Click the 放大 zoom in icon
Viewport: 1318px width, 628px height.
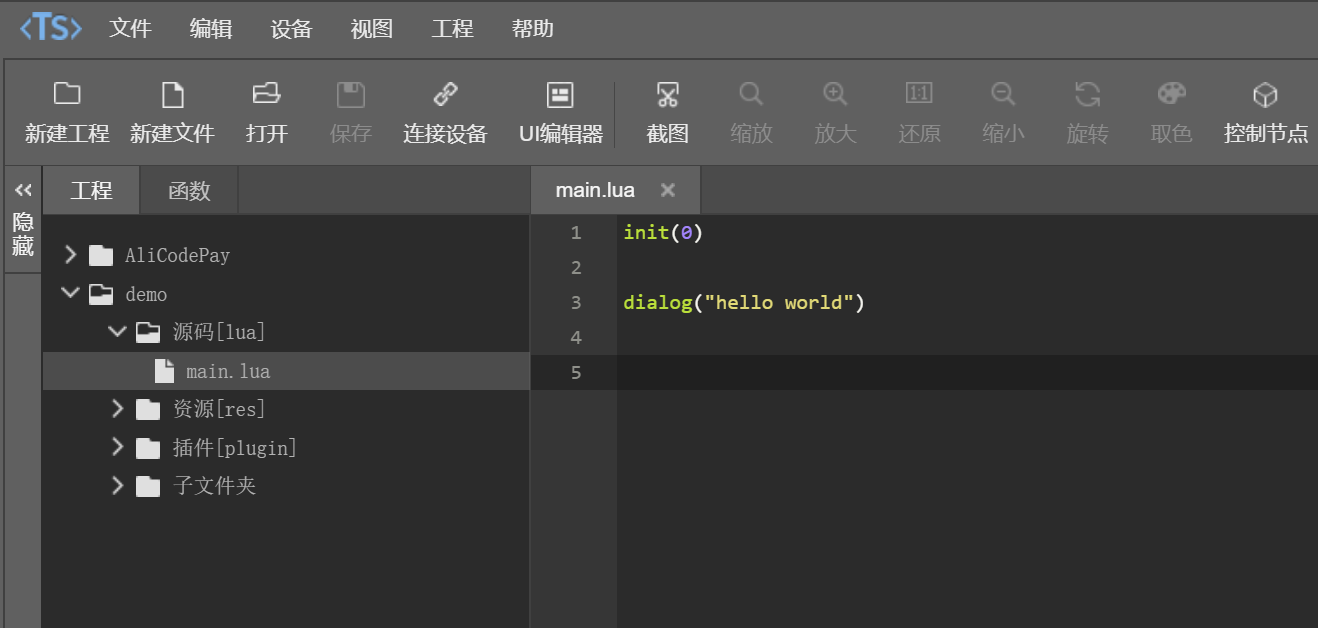tap(835, 94)
